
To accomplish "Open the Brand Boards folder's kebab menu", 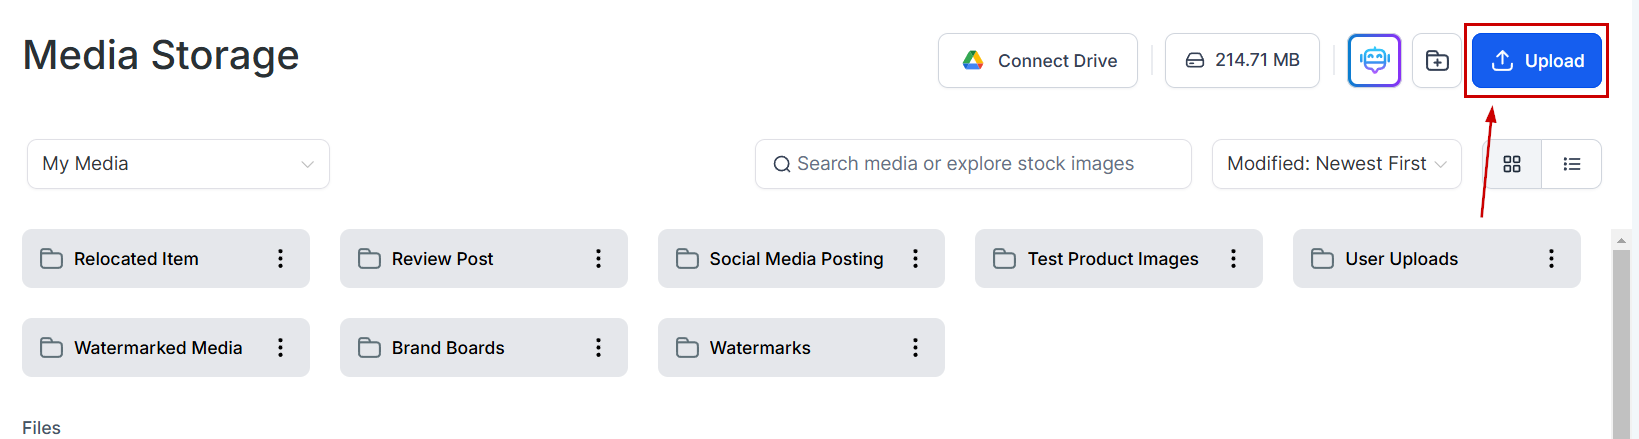I will (599, 348).
